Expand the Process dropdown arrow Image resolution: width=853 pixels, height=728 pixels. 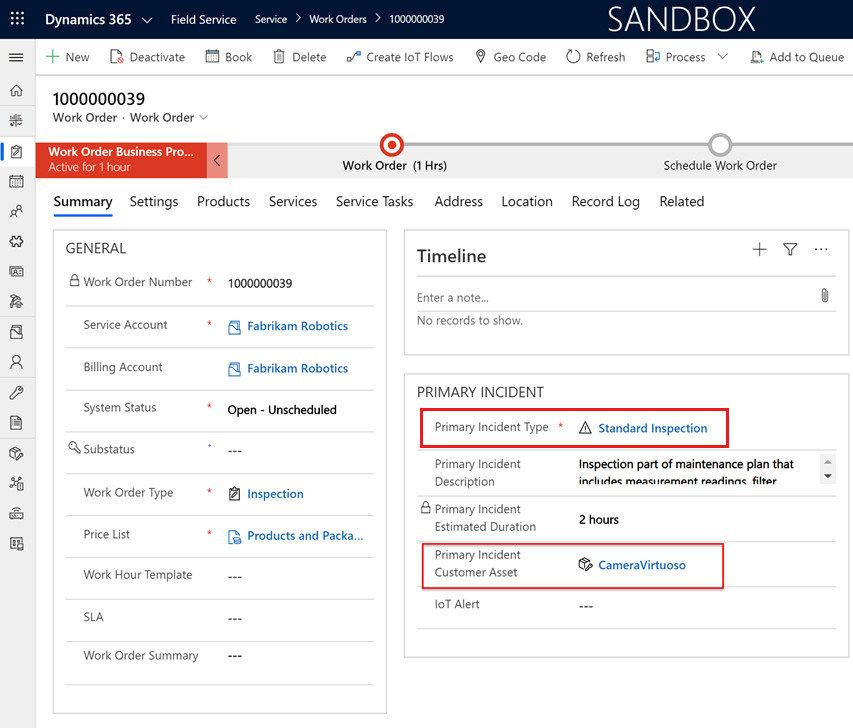[x=722, y=57]
